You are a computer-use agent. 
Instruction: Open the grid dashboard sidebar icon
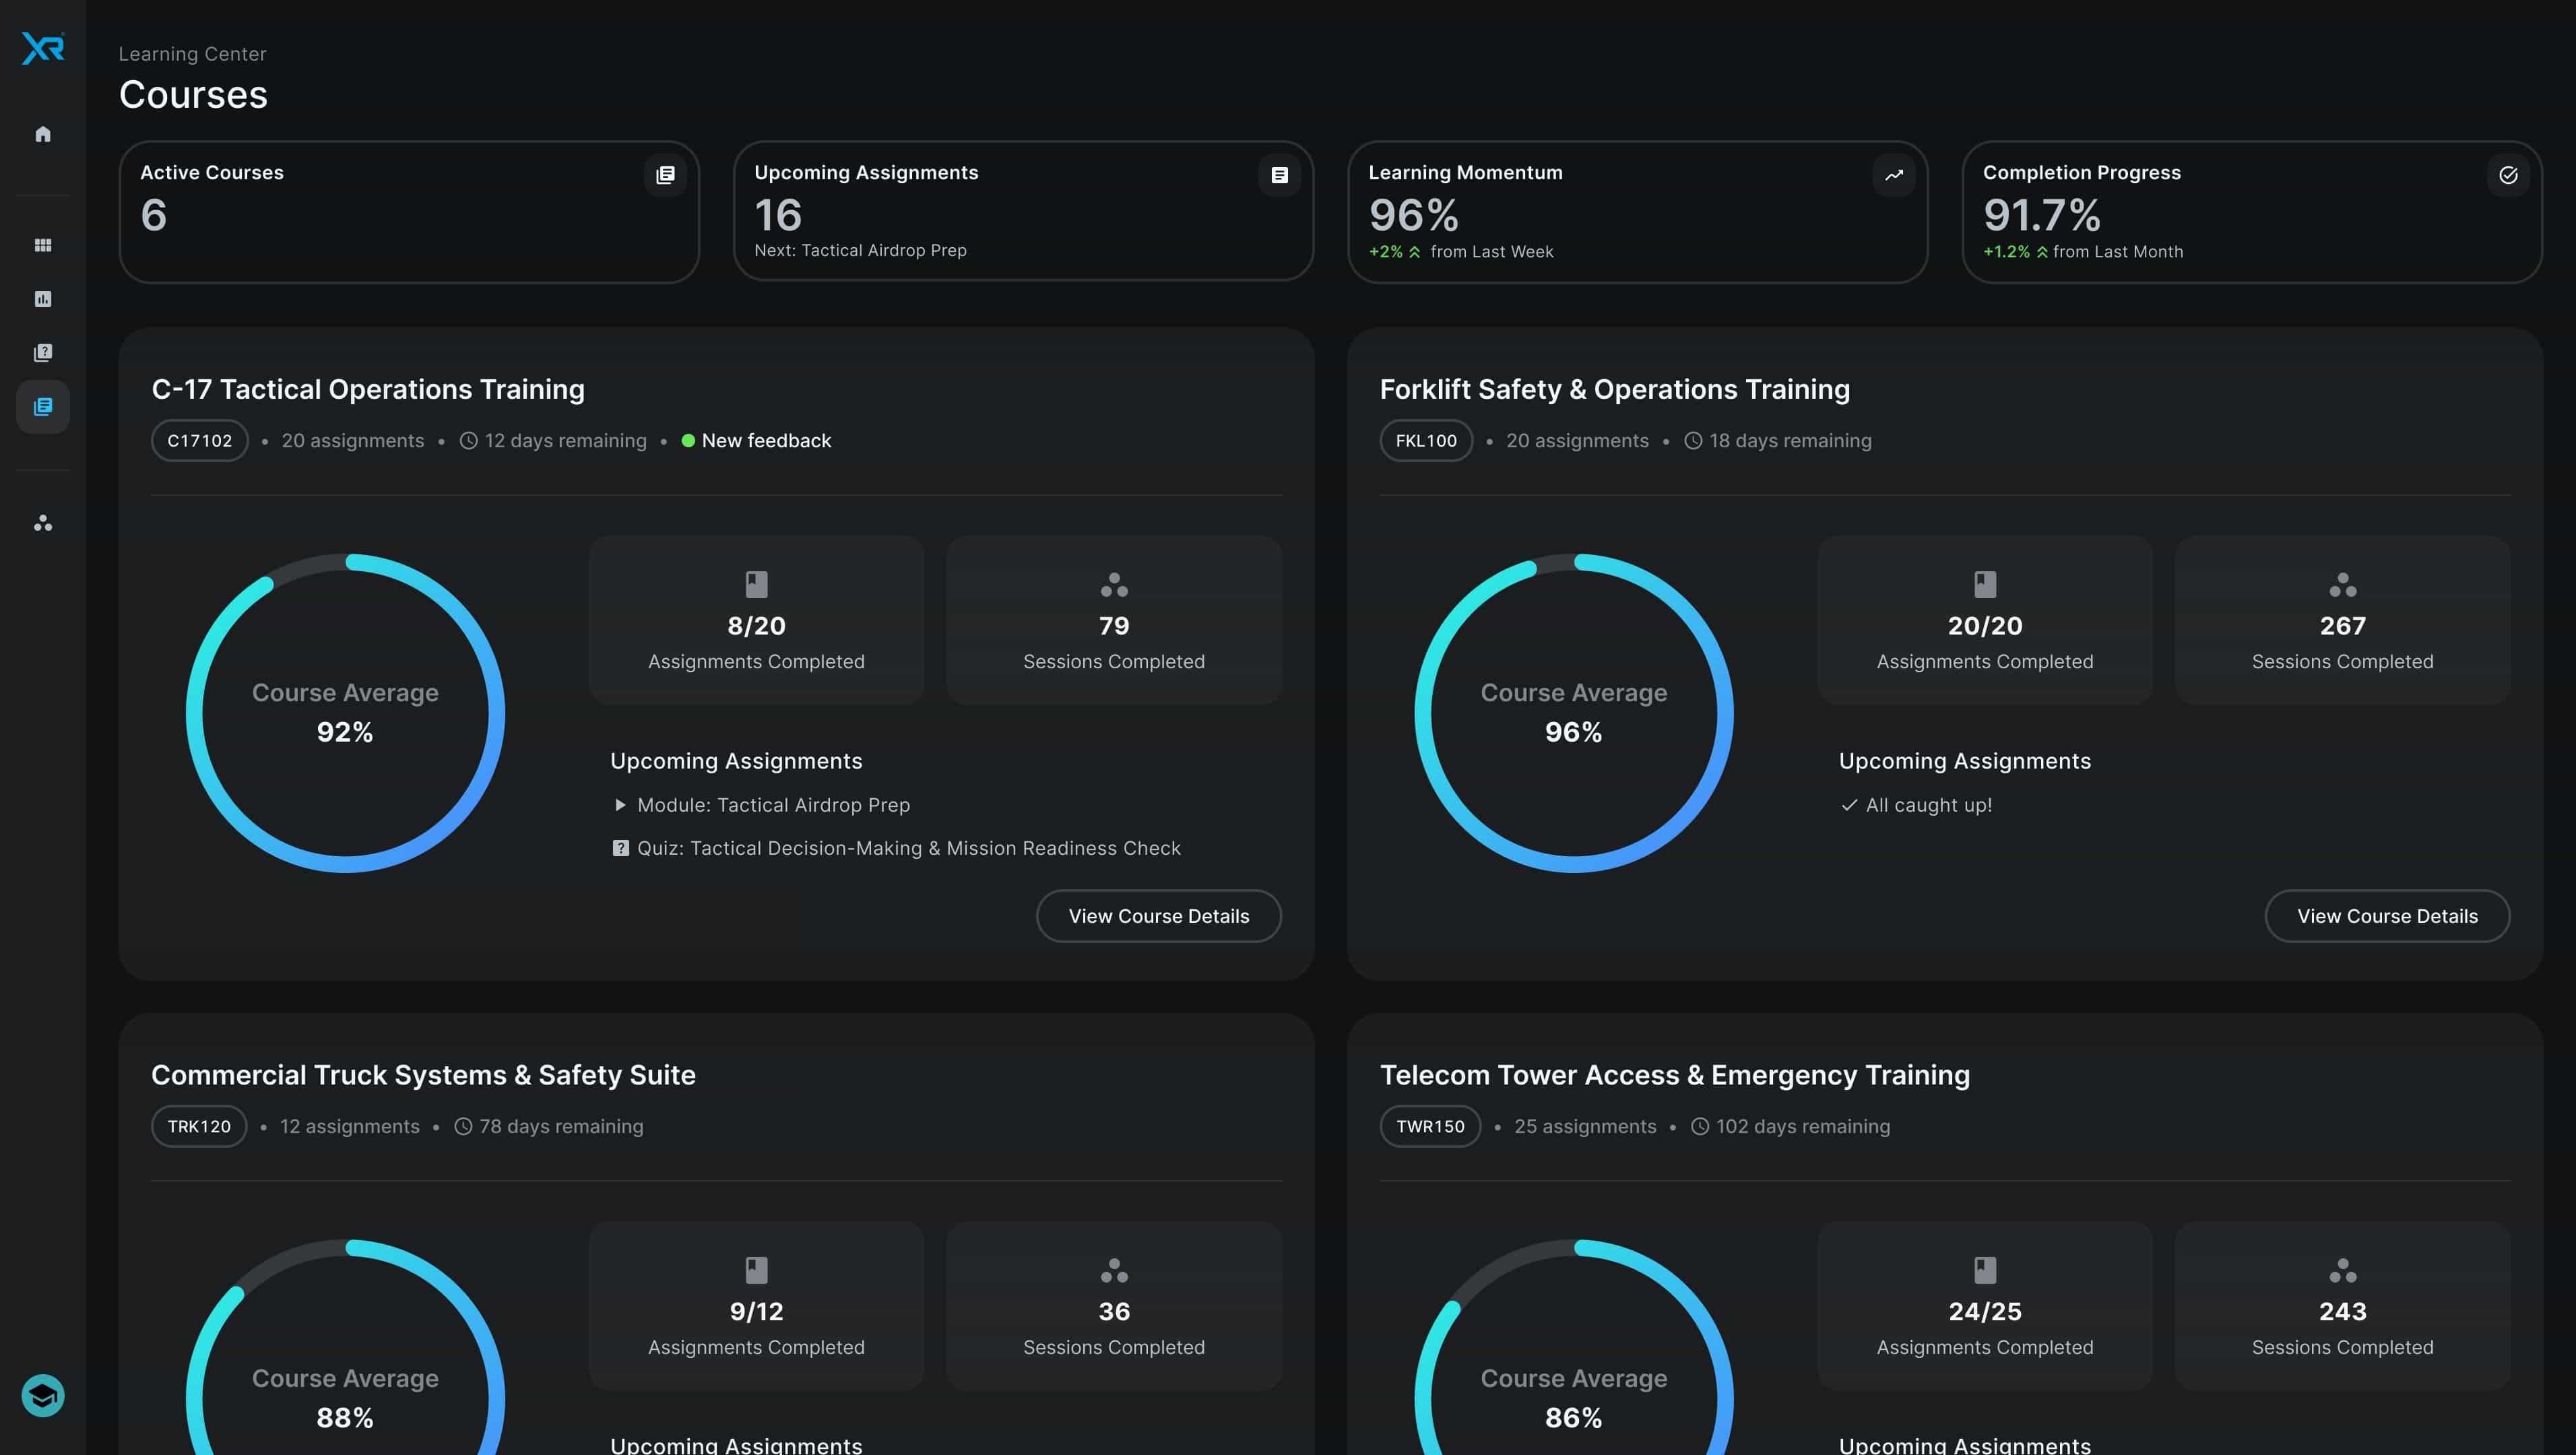click(43, 245)
